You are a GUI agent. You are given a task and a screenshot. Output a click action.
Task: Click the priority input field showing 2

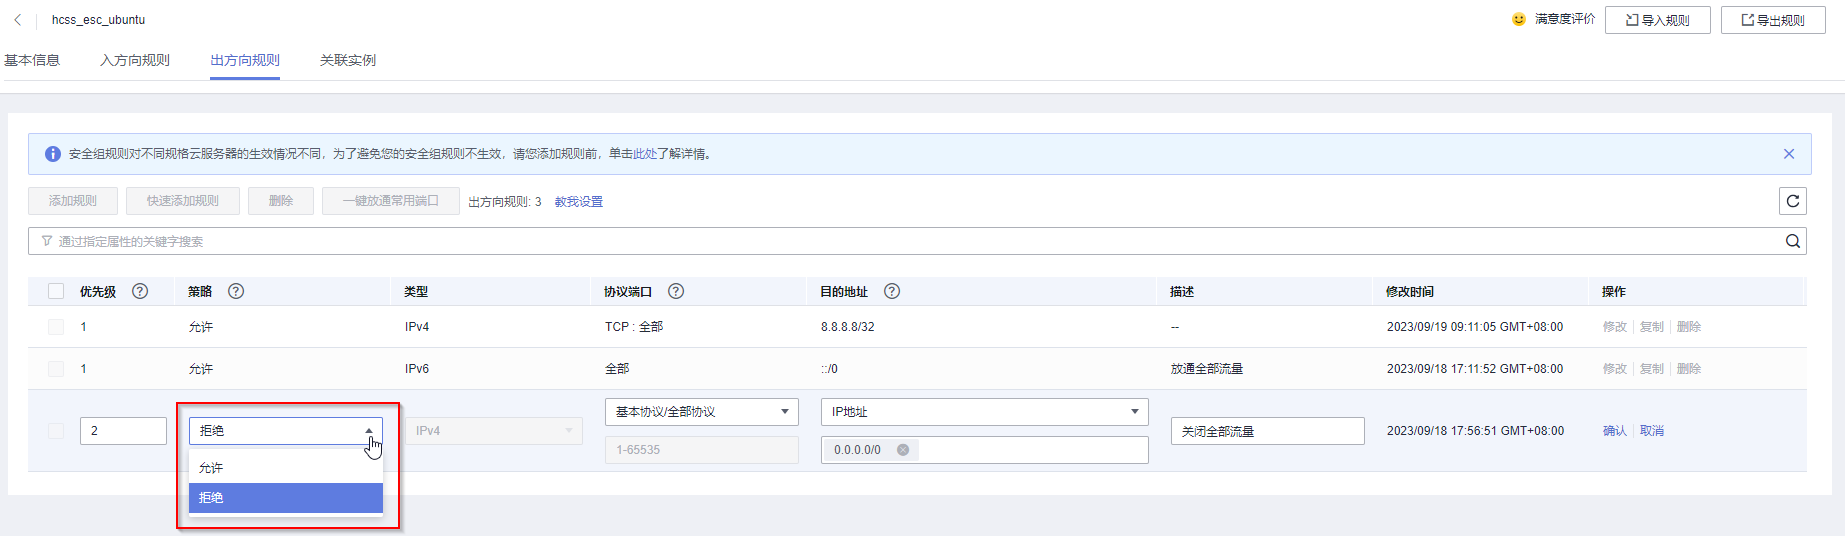click(123, 431)
